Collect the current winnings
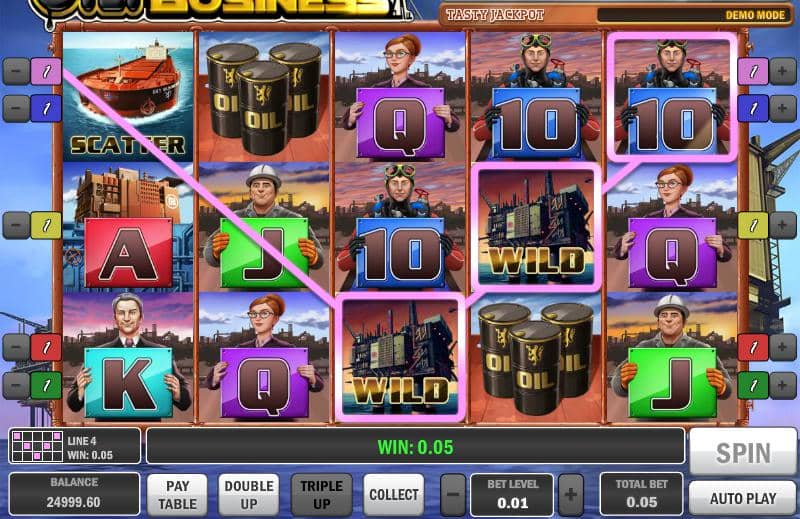800x519 pixels. [x=393, y=495]
